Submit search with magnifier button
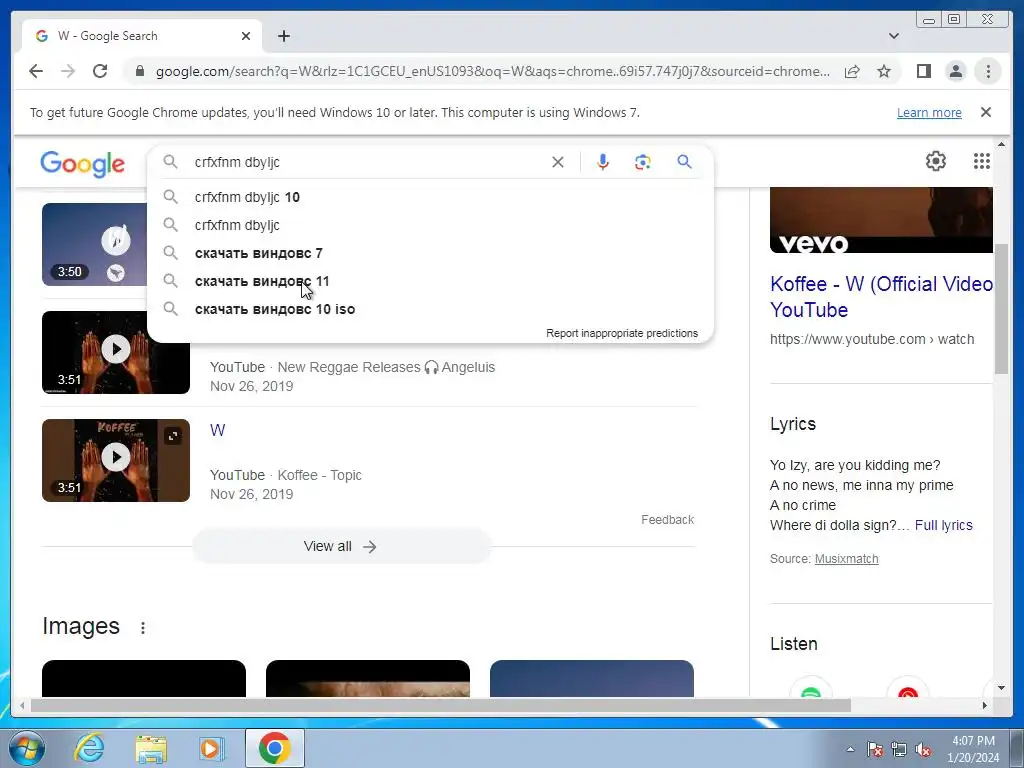1024x768 pixels. 684,161
